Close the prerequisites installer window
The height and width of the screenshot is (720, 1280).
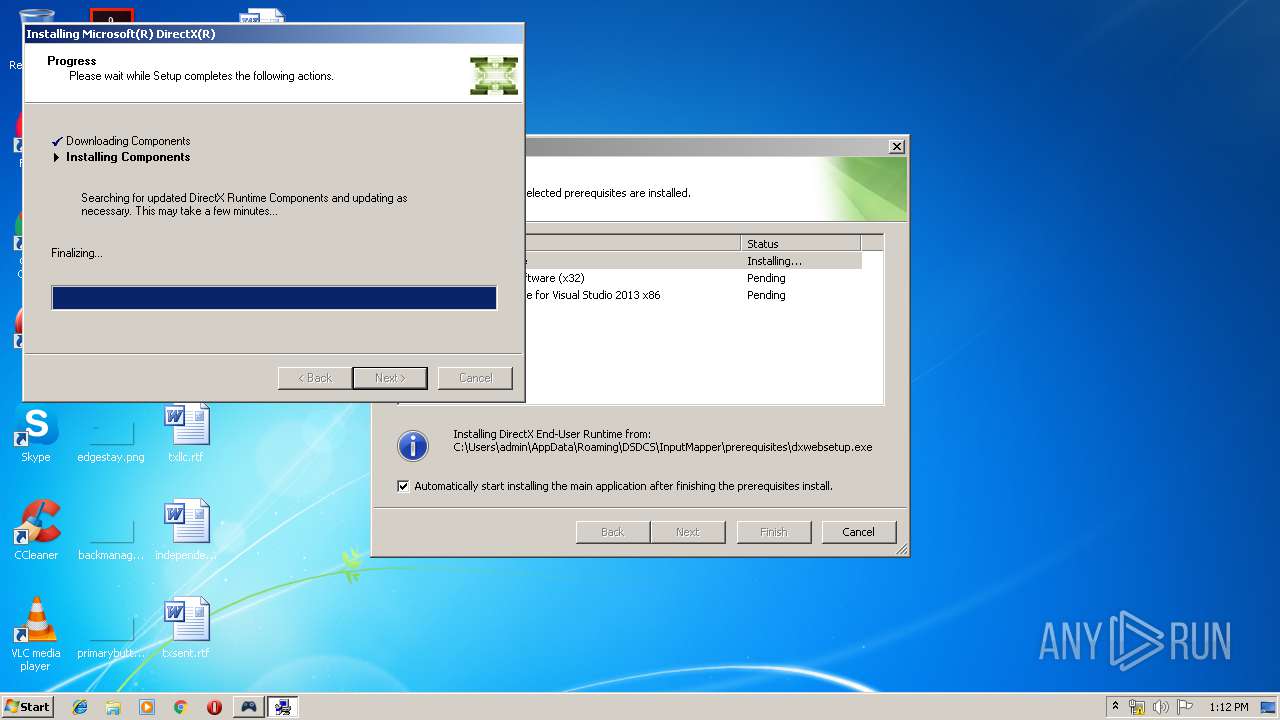897,147
